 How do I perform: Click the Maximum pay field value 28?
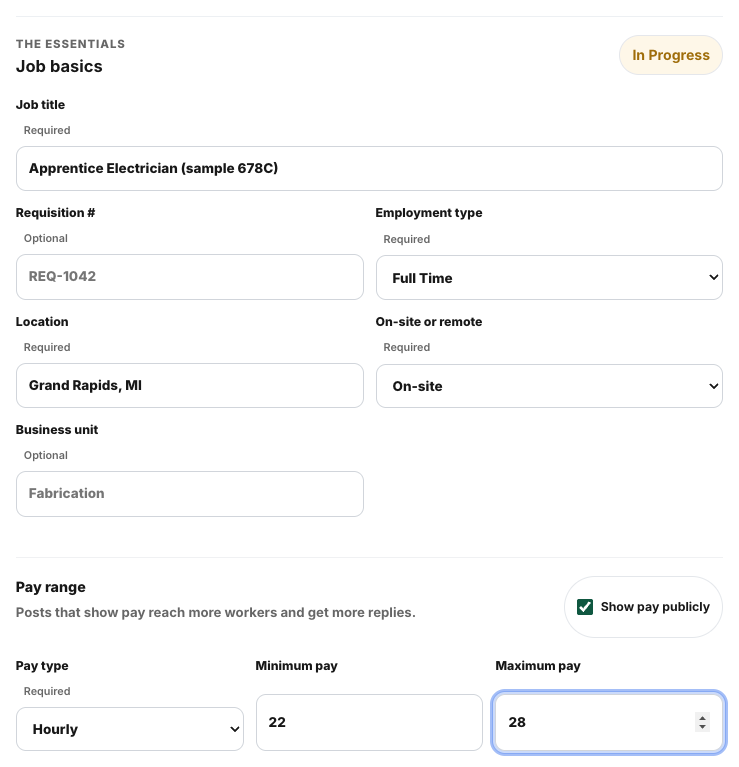(x=608, y=722)
